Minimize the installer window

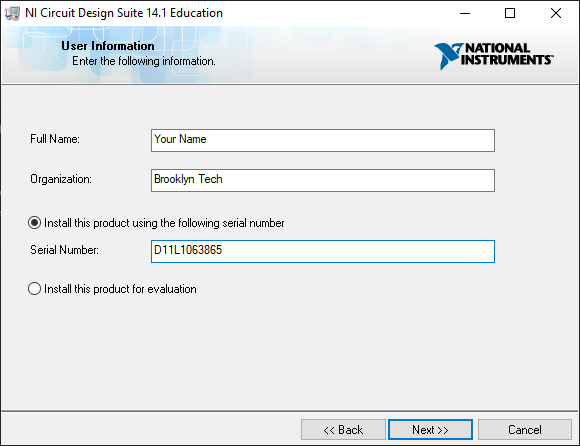(465, 13)
